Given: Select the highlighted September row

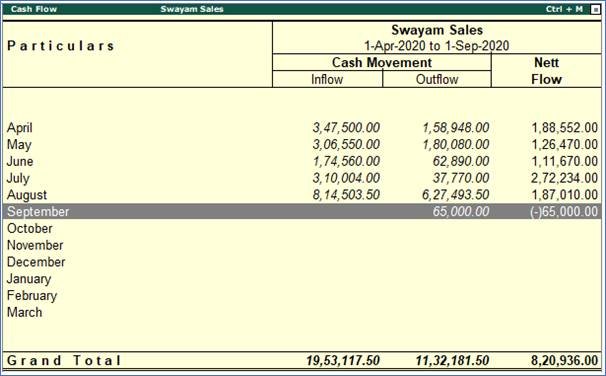Looking at the screenshot, I should (302, 211).
